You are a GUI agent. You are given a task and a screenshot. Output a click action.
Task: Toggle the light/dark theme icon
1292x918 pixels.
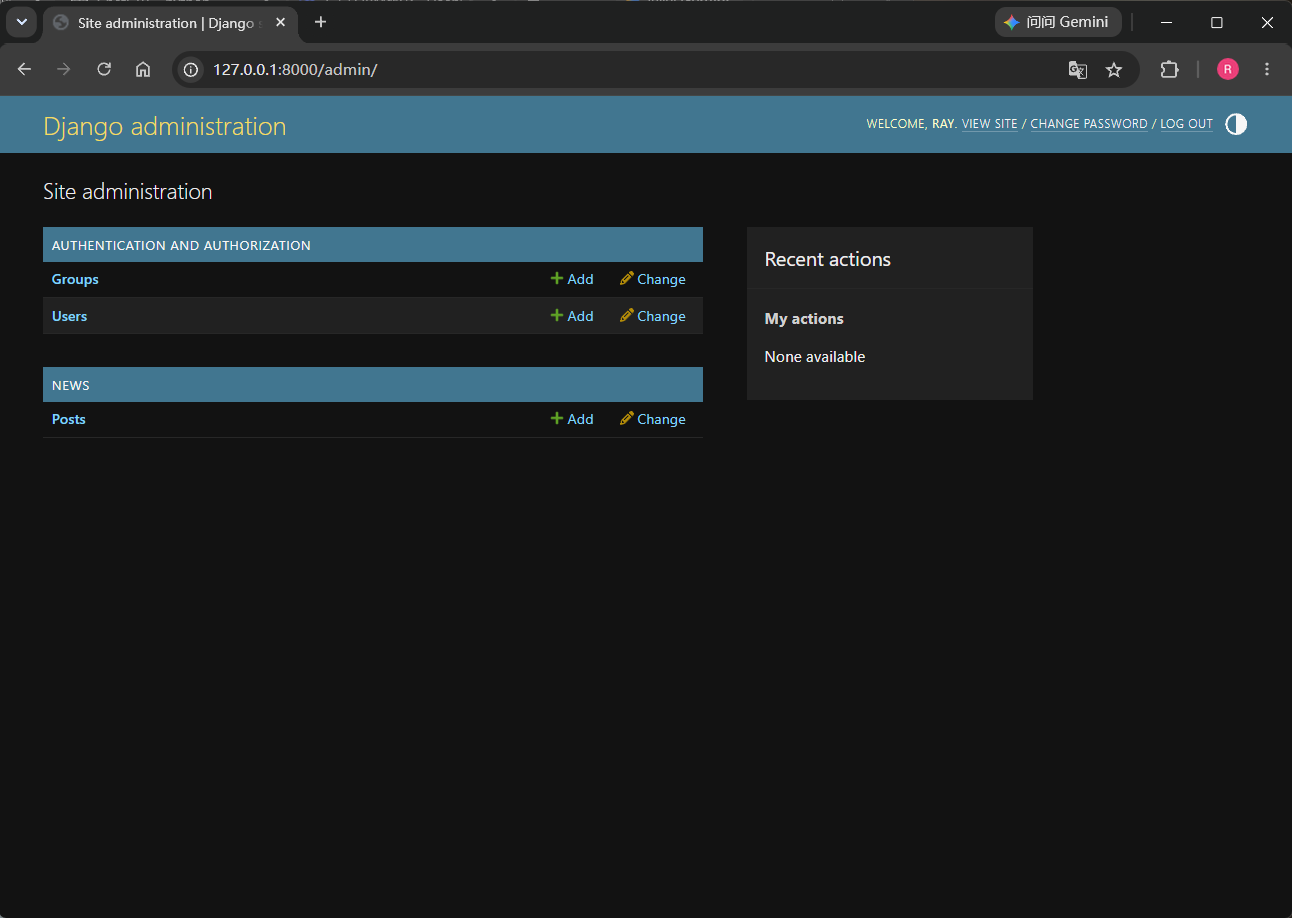(1236, 124)
